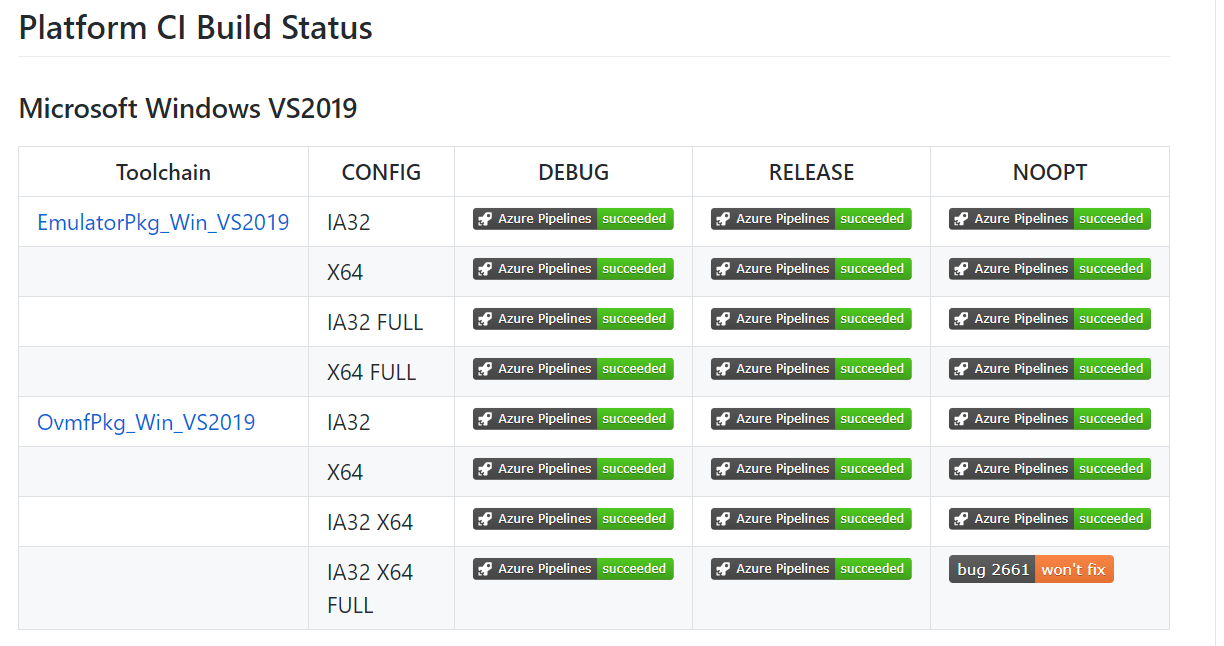Open the bug 2661 won't fix badge
Image resolution: width=1224 pixels, height=646 pixels.
(x=1031, y=569)
